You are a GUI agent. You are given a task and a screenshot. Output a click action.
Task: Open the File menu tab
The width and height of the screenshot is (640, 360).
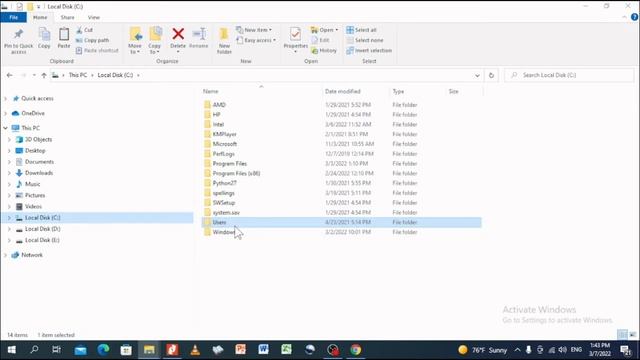point(13,17)
